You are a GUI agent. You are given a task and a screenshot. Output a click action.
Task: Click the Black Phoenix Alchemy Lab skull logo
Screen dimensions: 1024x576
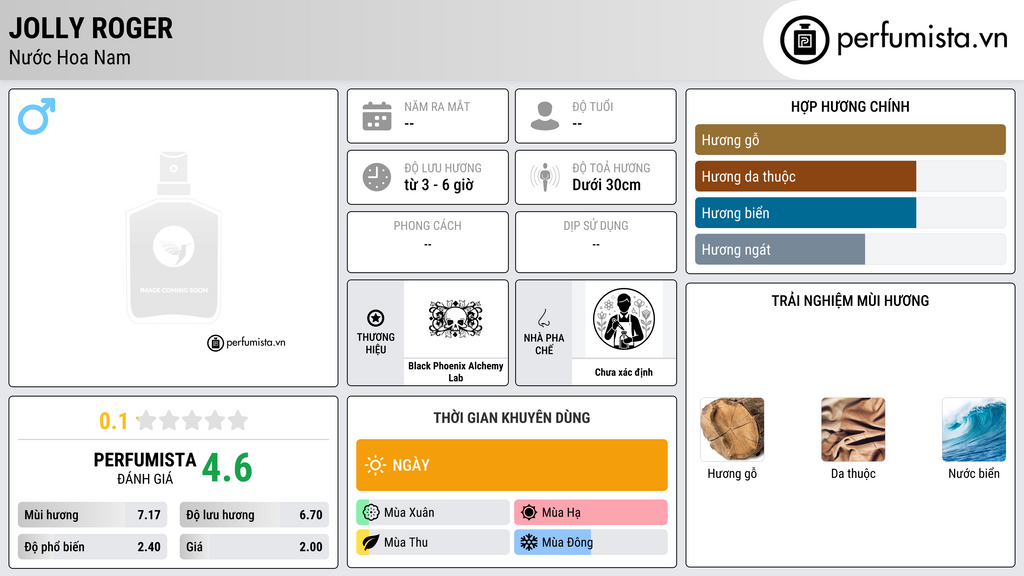[455, 319]
